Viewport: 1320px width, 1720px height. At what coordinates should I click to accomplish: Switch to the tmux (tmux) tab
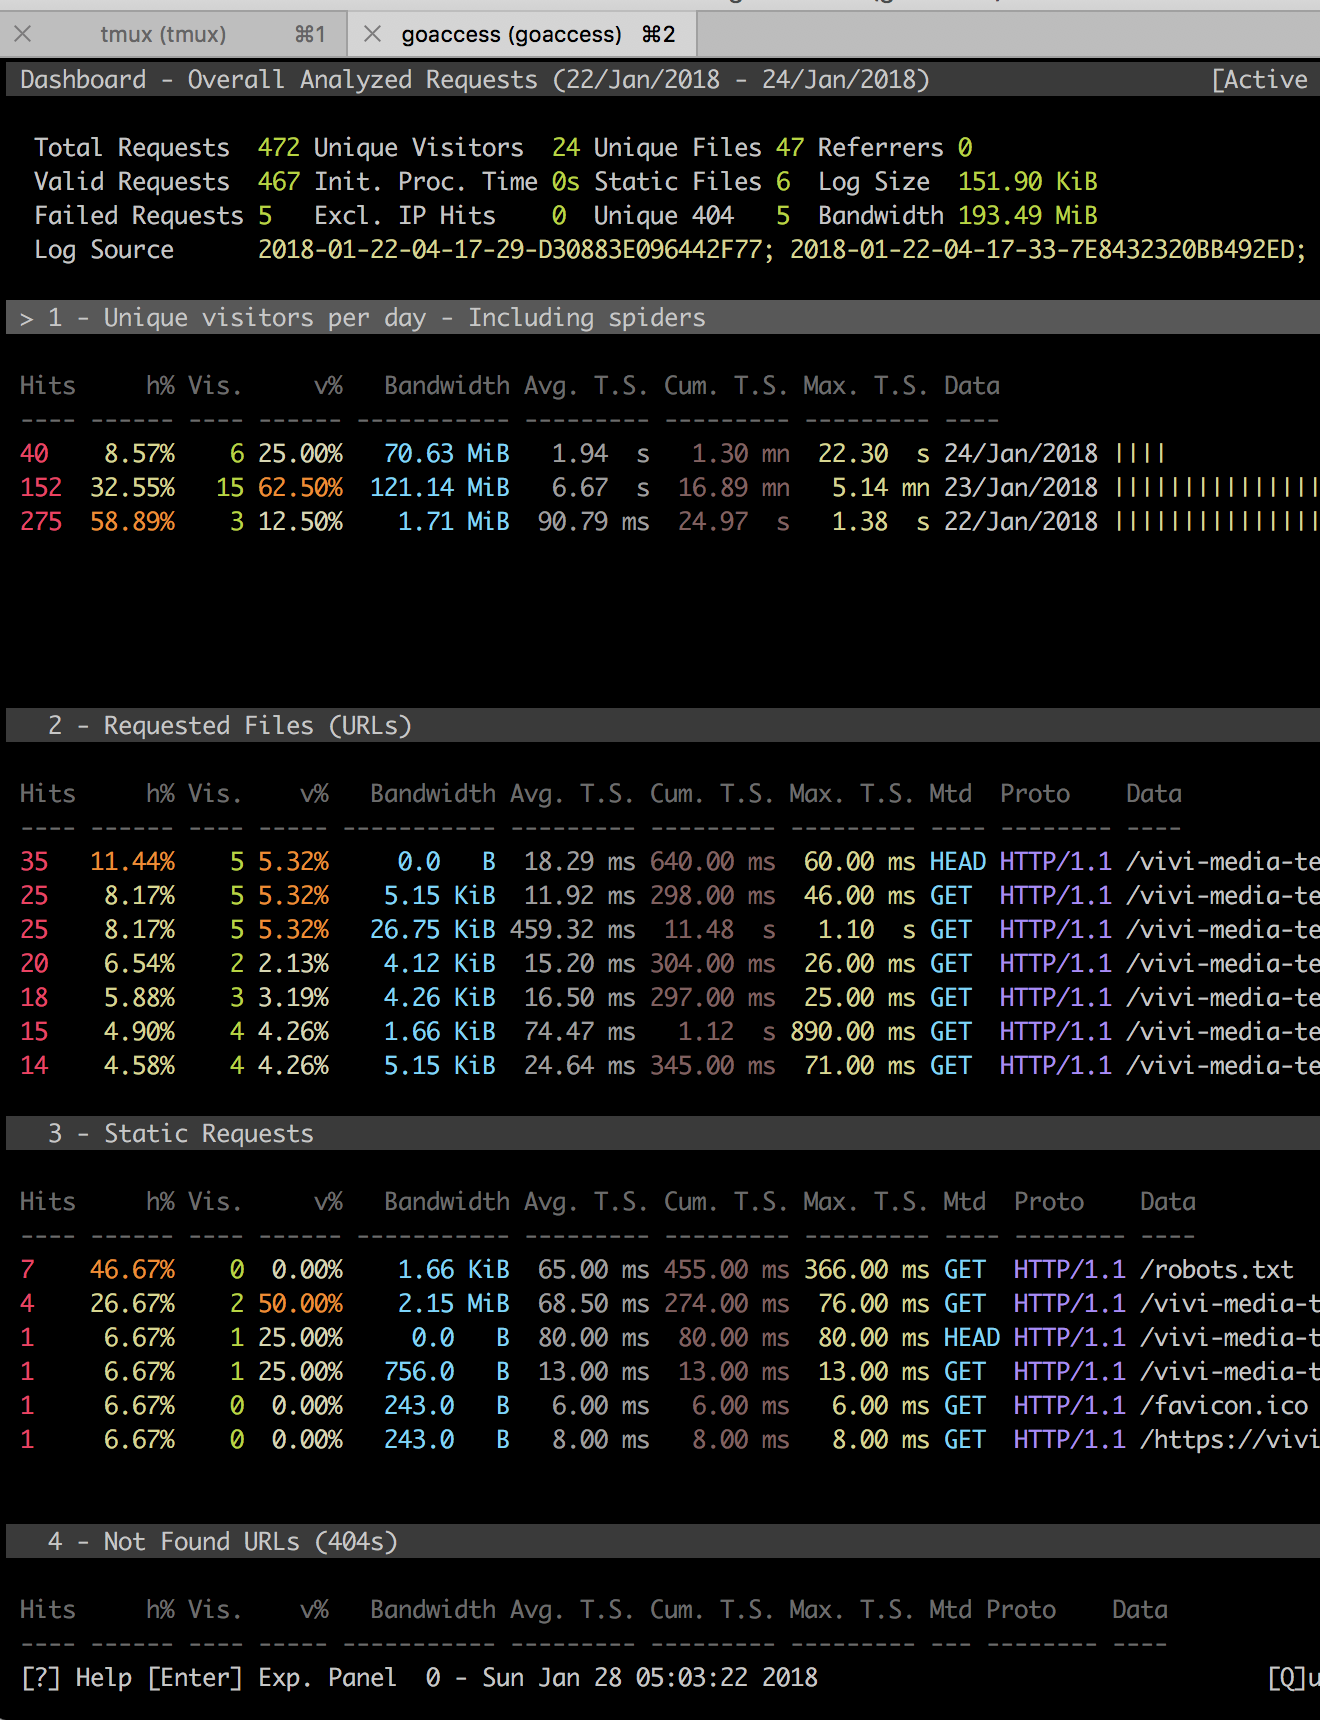click(x=163, y=35)
